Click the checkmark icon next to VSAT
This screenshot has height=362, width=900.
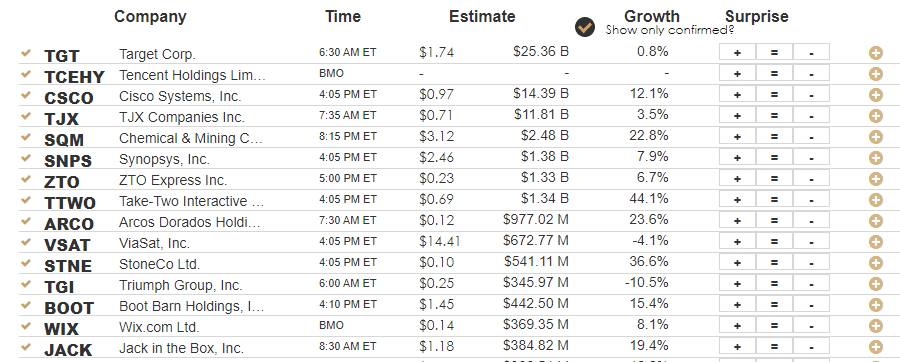pyautogui.click(x=25, y=242)
